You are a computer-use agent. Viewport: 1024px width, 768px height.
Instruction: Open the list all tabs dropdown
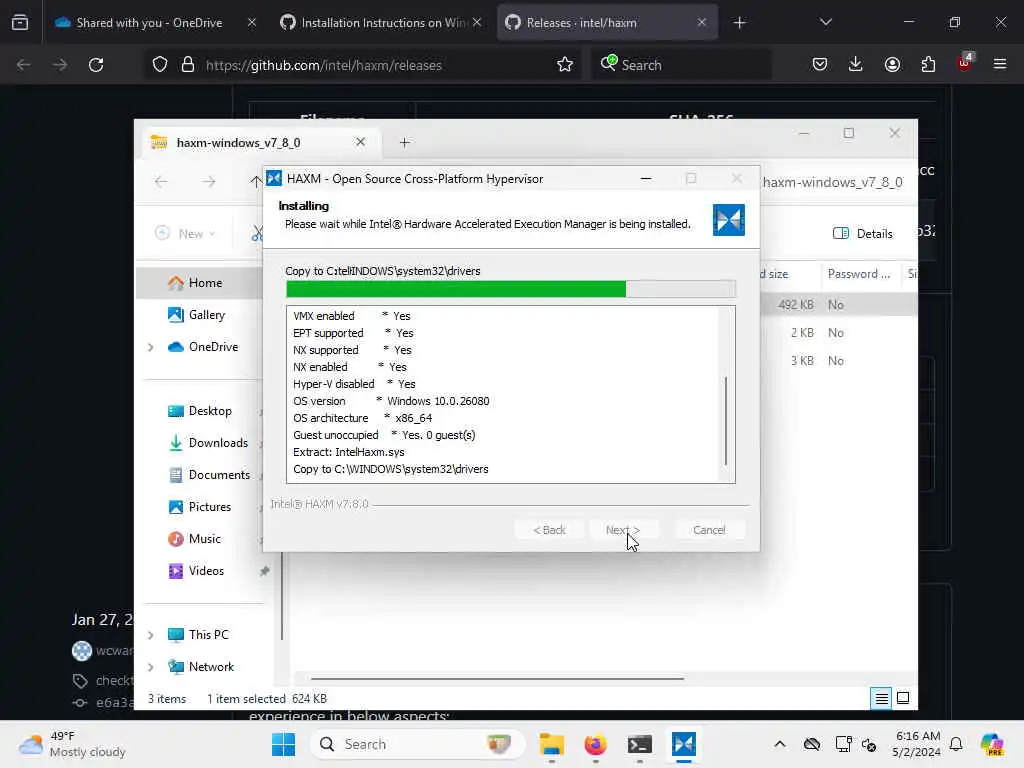click(825, 23)
